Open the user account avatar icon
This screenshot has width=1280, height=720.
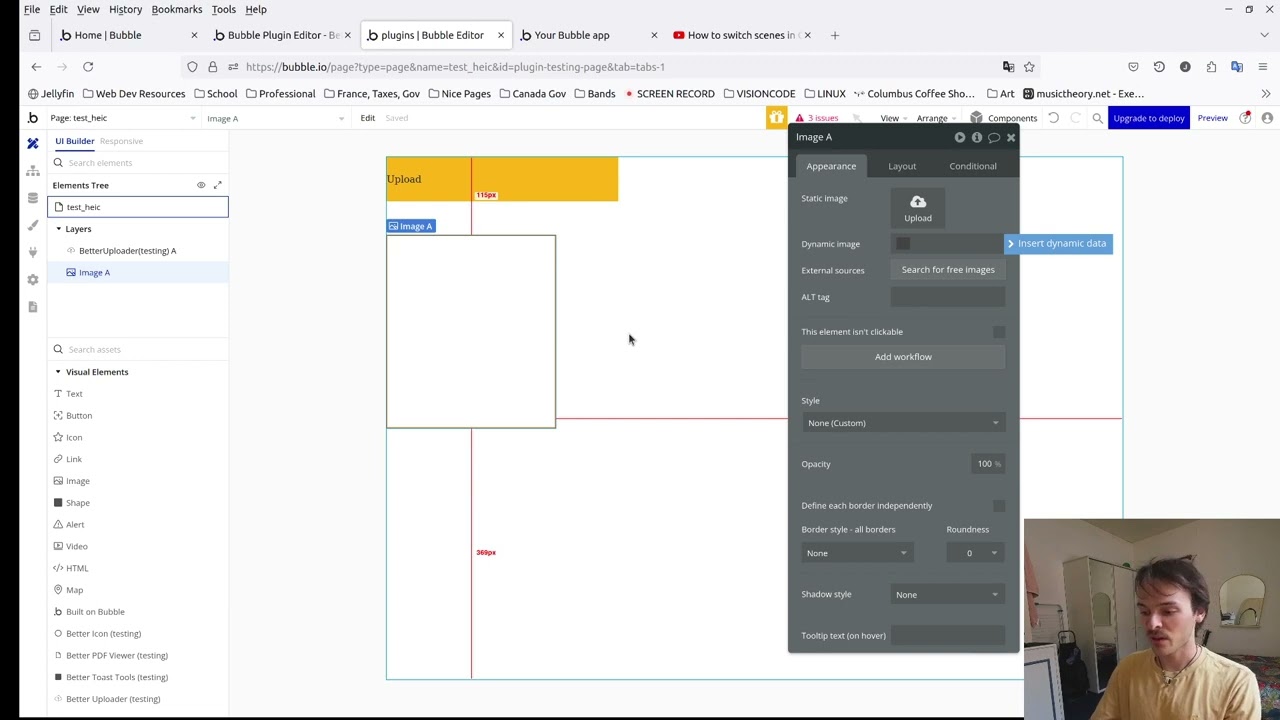click(x=1267, y=118)
